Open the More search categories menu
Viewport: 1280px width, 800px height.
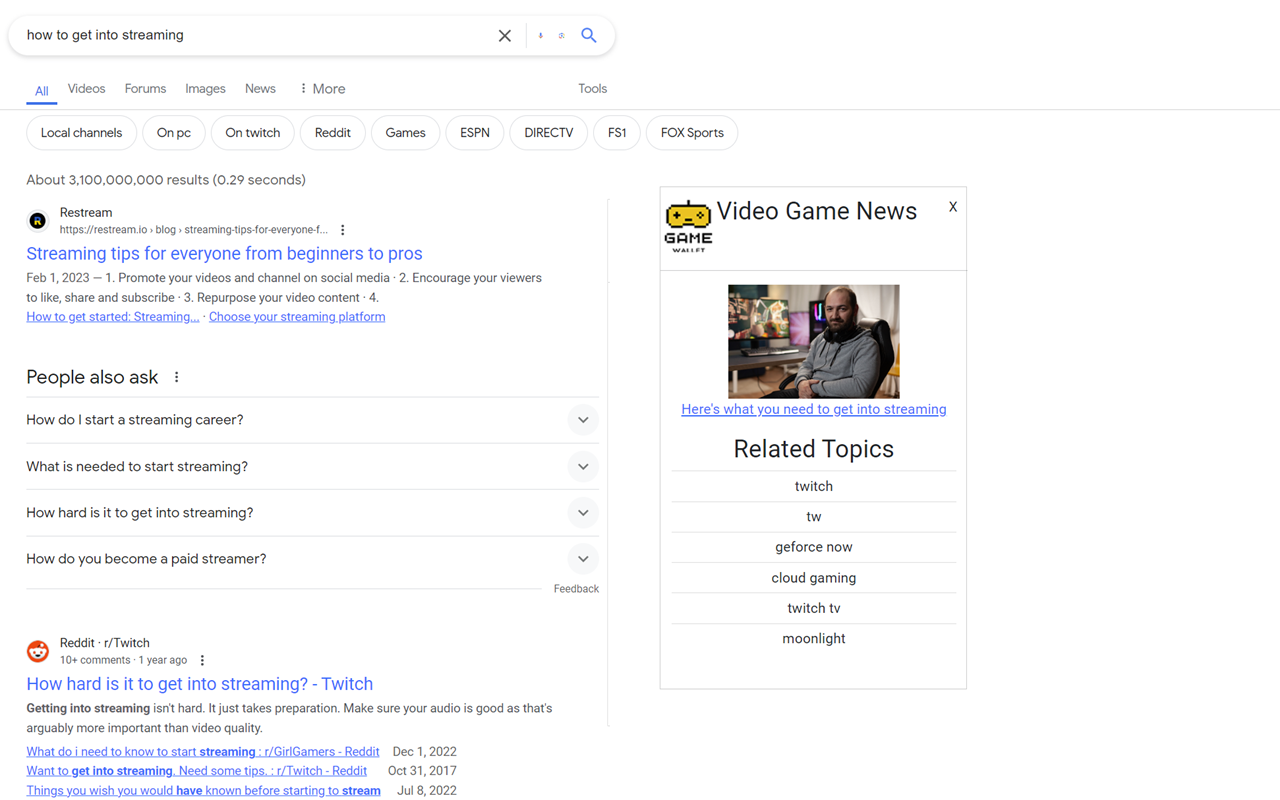pos(322,89)
